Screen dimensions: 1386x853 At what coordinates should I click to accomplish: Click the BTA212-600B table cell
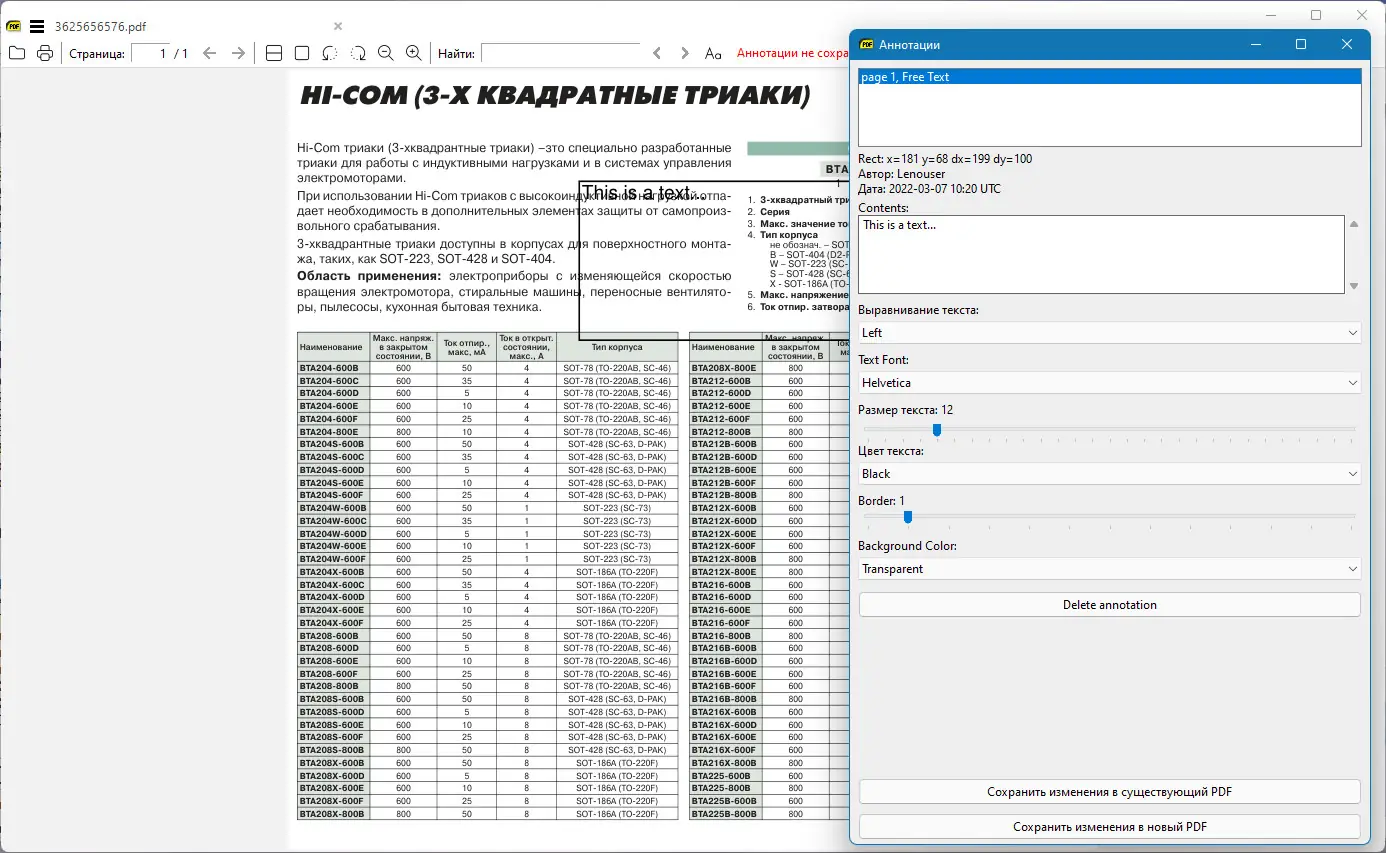[x=725, y=381]
